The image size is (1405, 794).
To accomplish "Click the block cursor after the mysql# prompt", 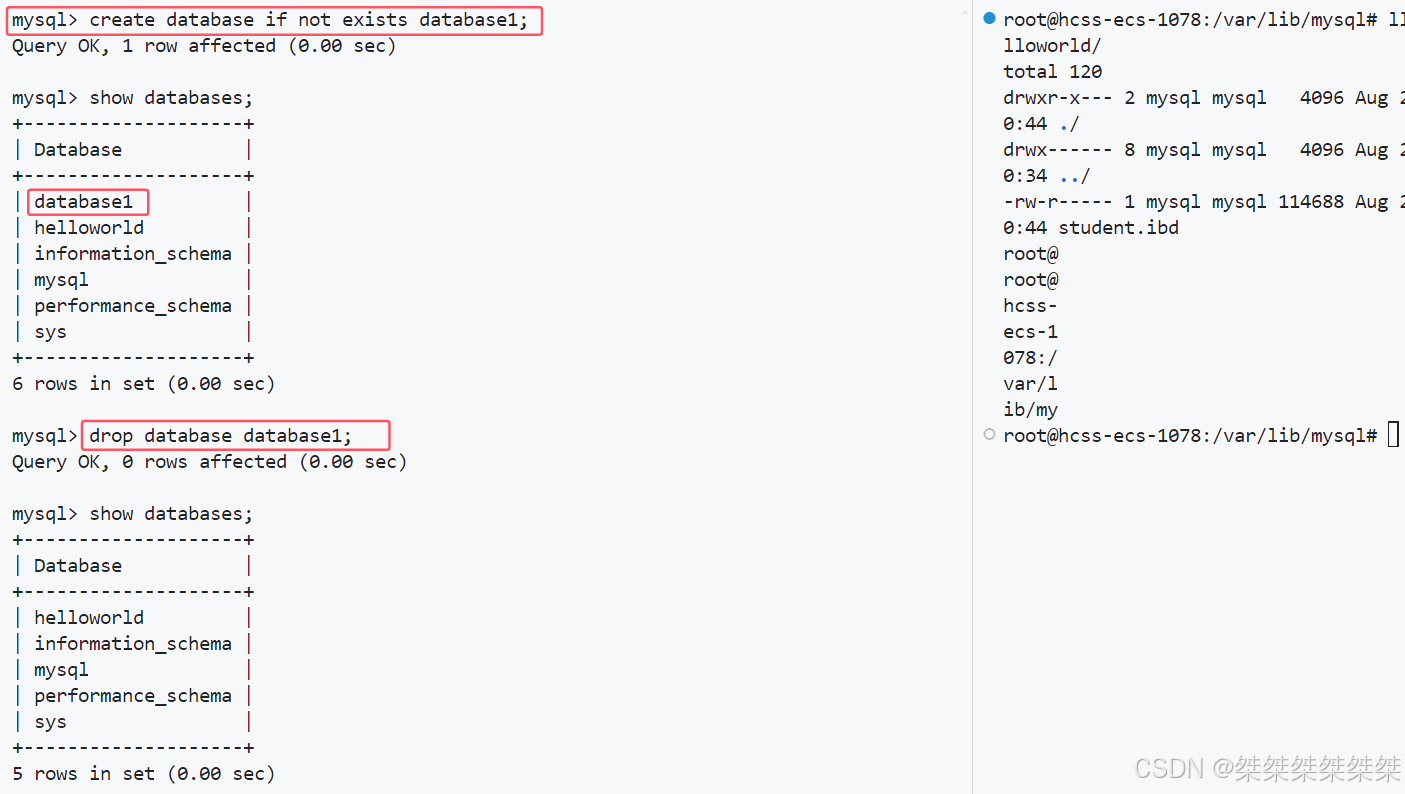I will pos(1394,434).
